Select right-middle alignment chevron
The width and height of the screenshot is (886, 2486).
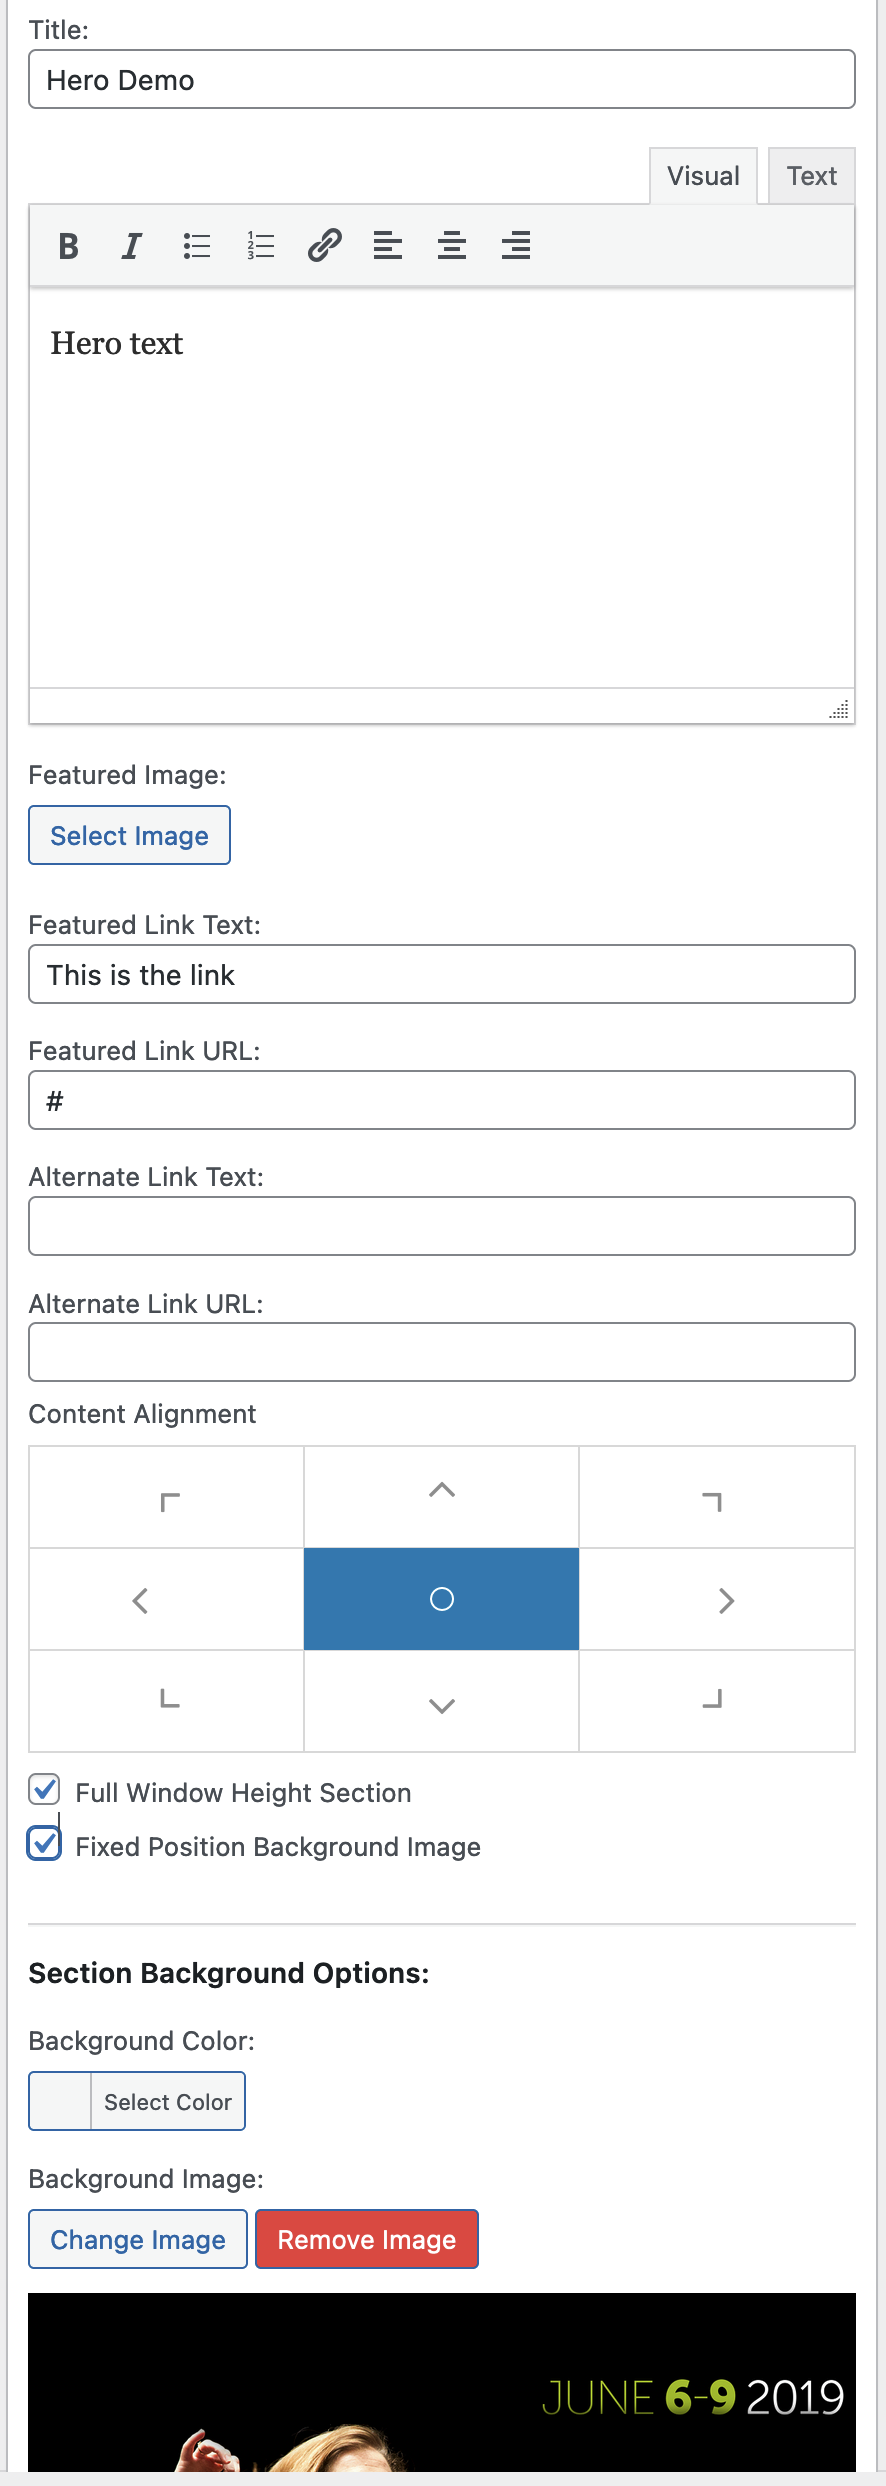point(717,1599)
